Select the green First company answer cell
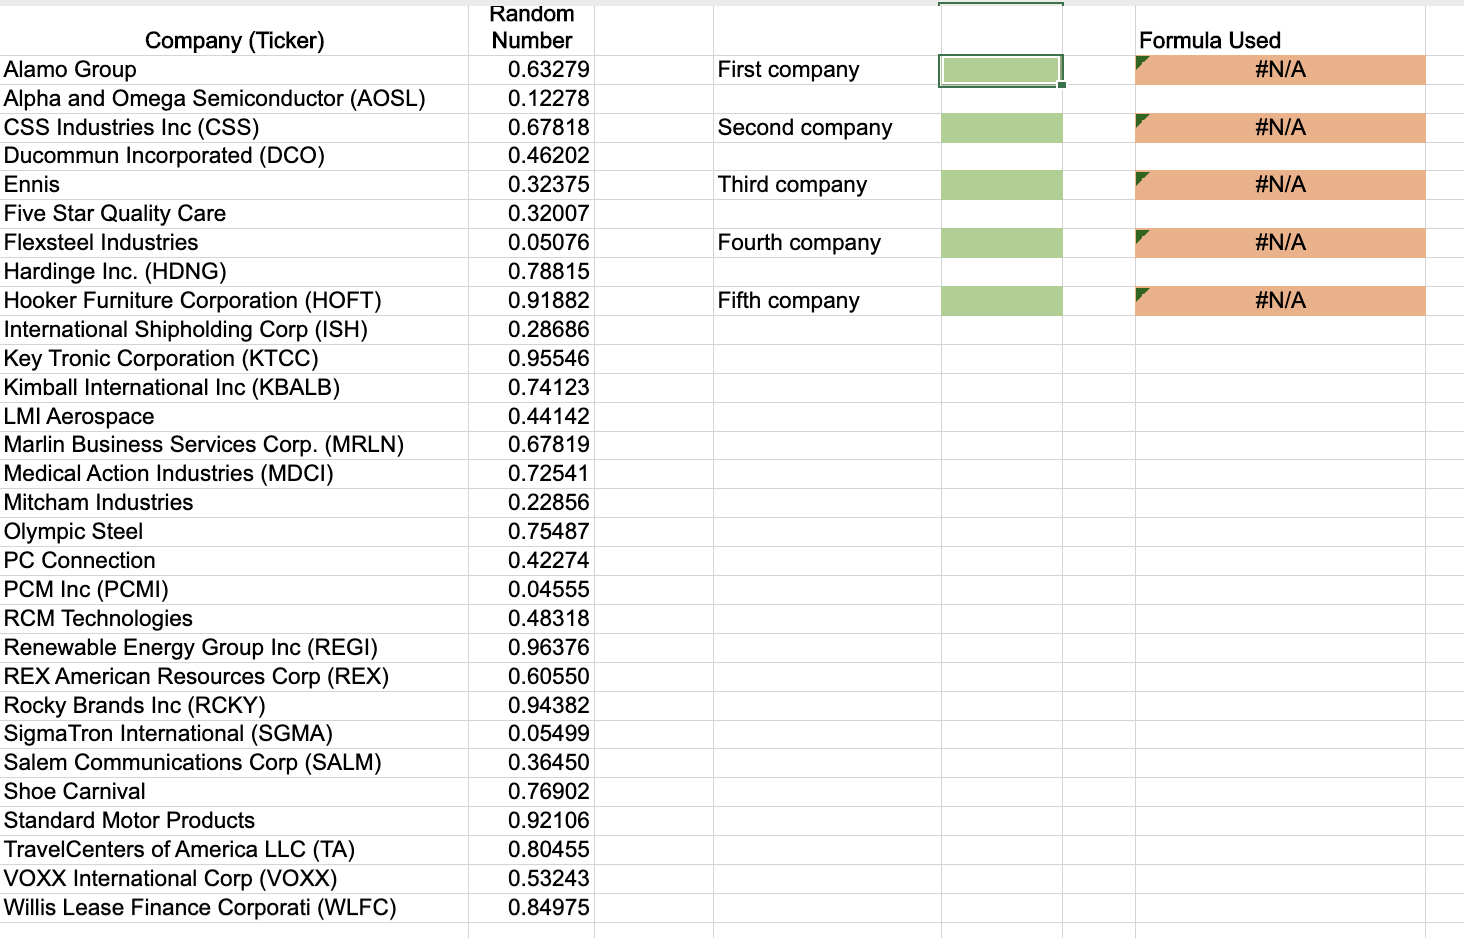This screenshot has height=938, width=1464. coord(1001,70)
